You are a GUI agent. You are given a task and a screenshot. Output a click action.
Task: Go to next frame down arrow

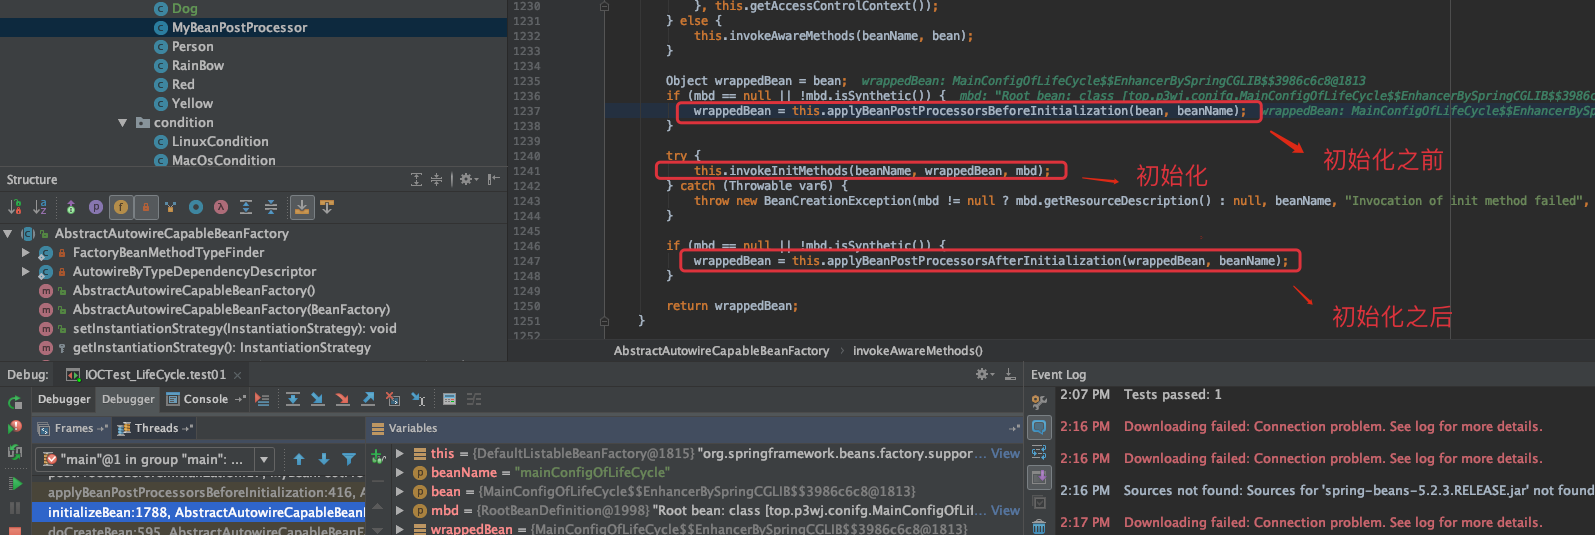[324, 460]
